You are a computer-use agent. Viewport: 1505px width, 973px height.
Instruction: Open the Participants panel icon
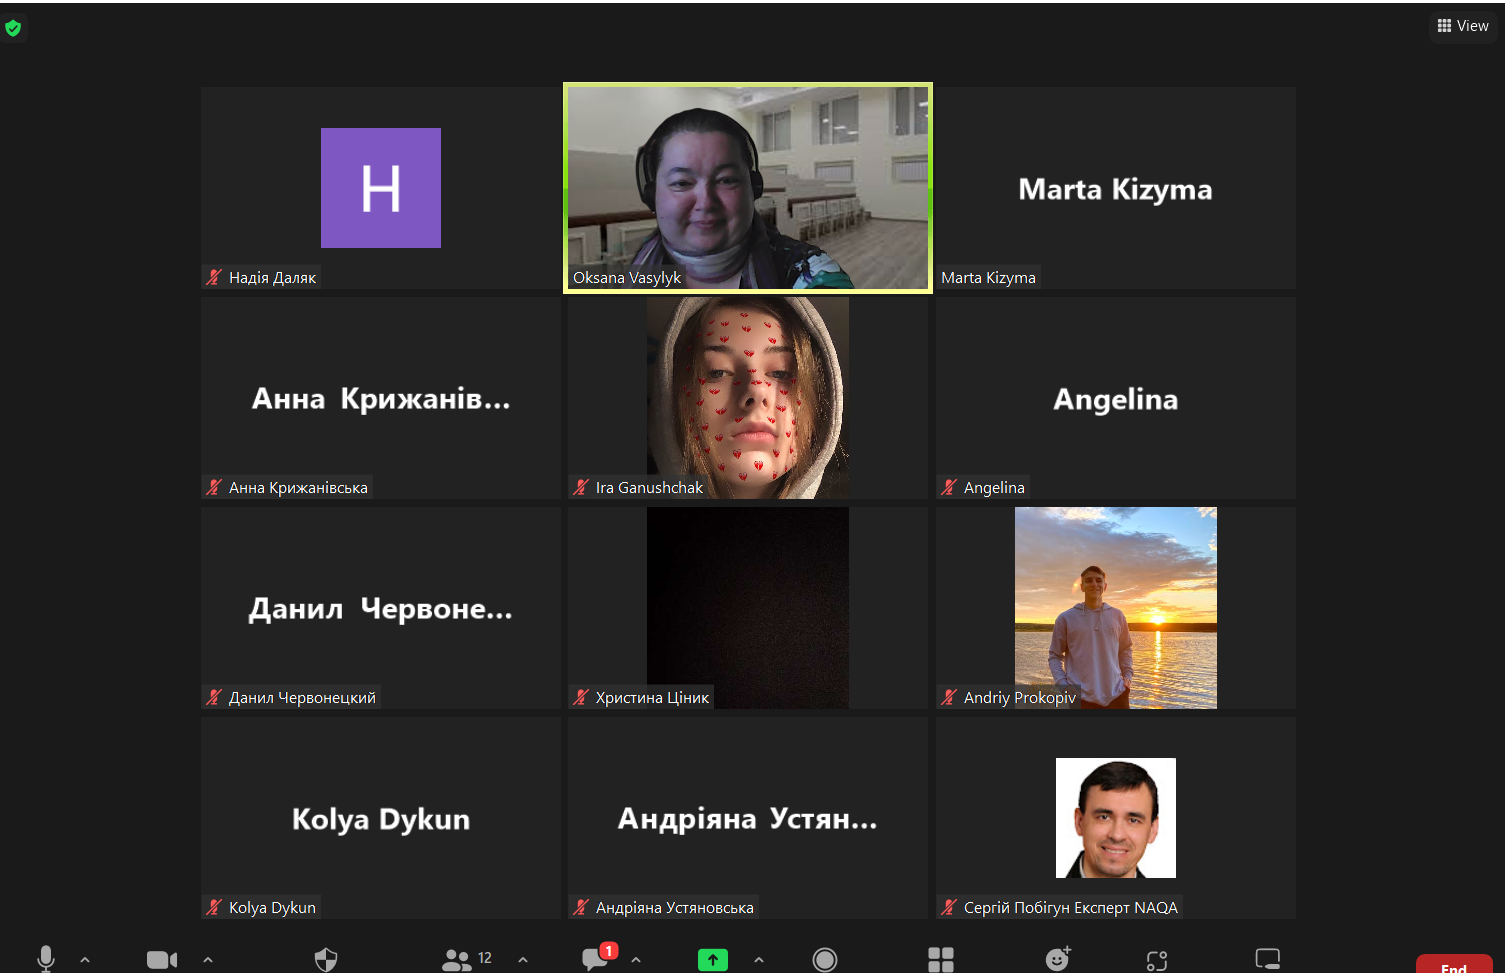coord(457,959)
